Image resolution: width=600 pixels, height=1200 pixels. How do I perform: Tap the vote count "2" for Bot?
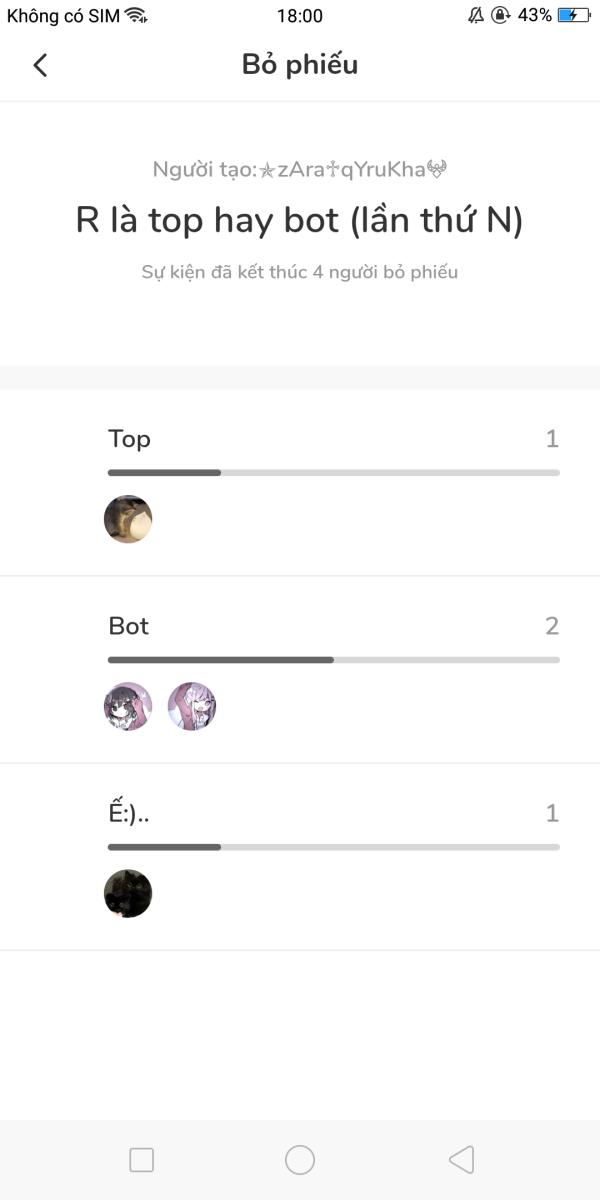coord(552,626)
